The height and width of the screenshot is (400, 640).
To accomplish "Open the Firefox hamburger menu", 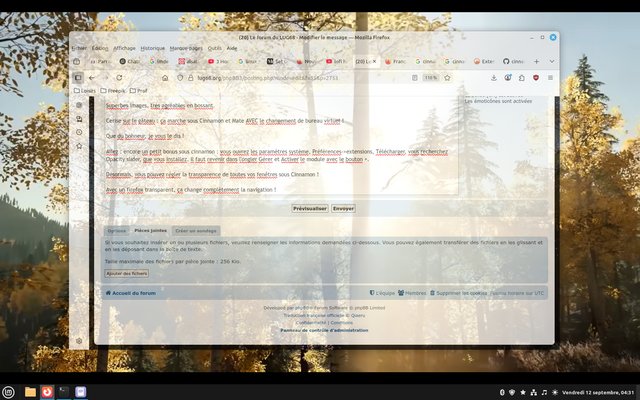I will click(551, 77).
